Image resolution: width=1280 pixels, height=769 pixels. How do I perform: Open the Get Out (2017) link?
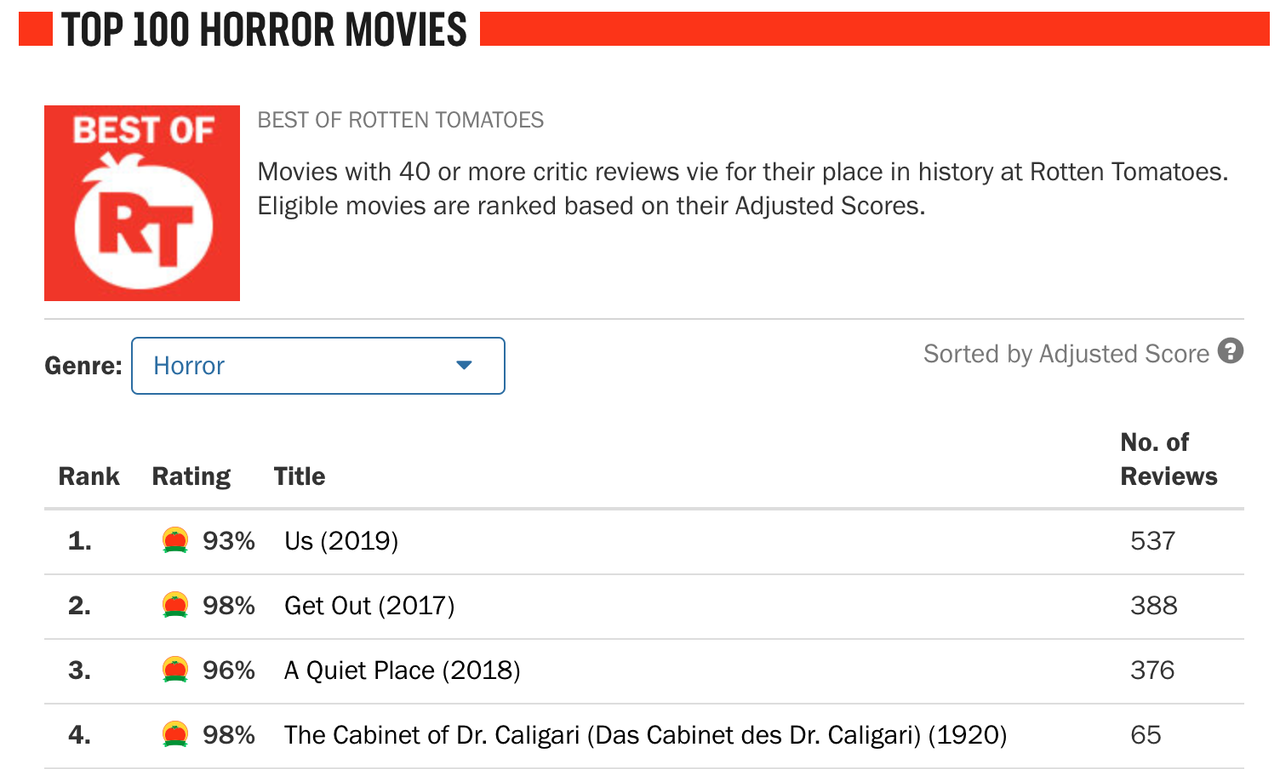coord(369,606)
